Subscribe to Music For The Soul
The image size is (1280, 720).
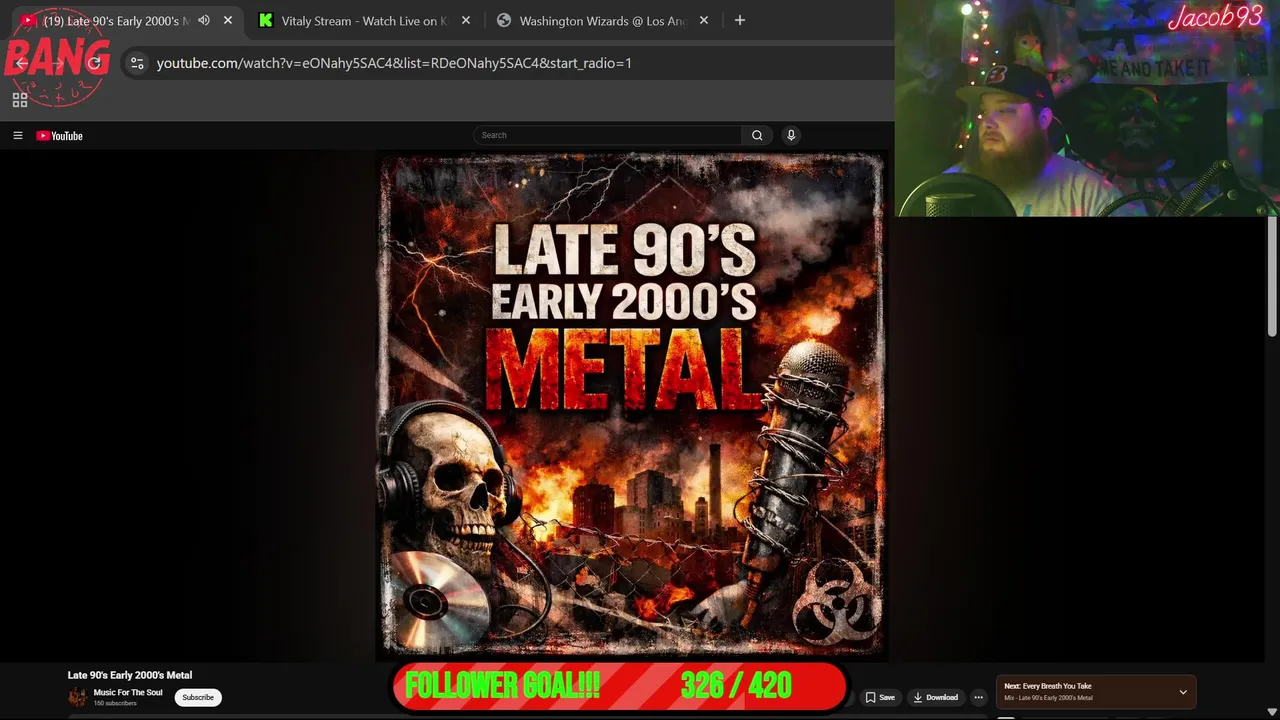[x=198, y=697]
